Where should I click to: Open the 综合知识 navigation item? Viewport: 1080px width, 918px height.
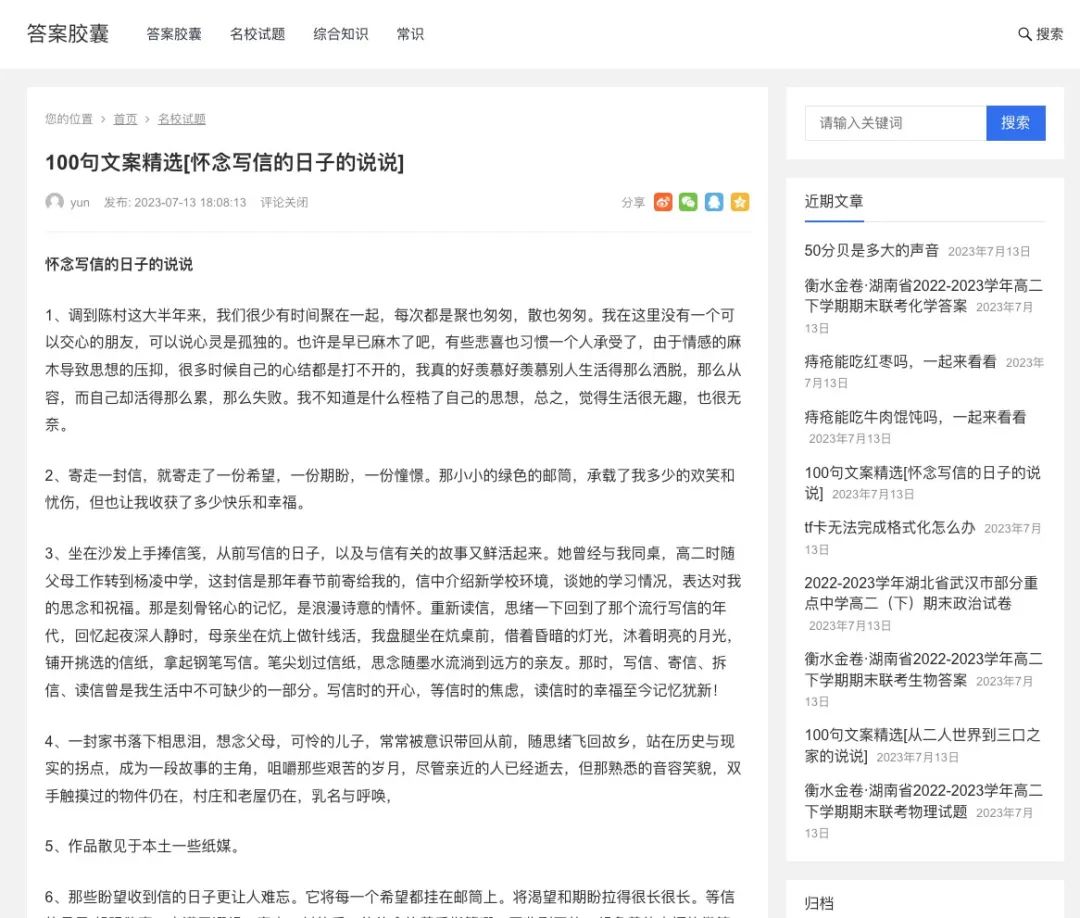(341, 33)
